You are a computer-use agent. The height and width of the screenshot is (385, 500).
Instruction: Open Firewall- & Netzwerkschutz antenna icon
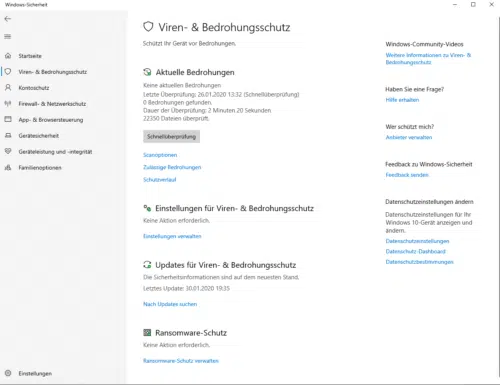8,104
